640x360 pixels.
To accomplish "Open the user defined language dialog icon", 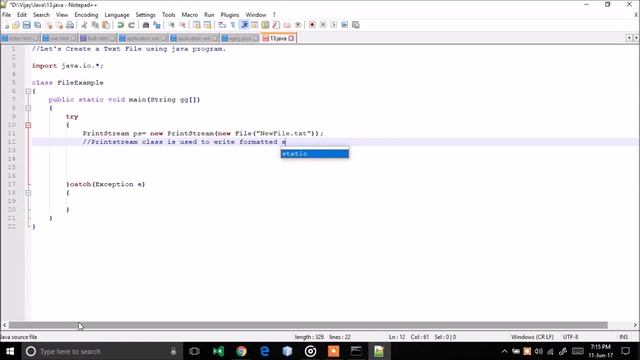I will click(x=255, y=25).
